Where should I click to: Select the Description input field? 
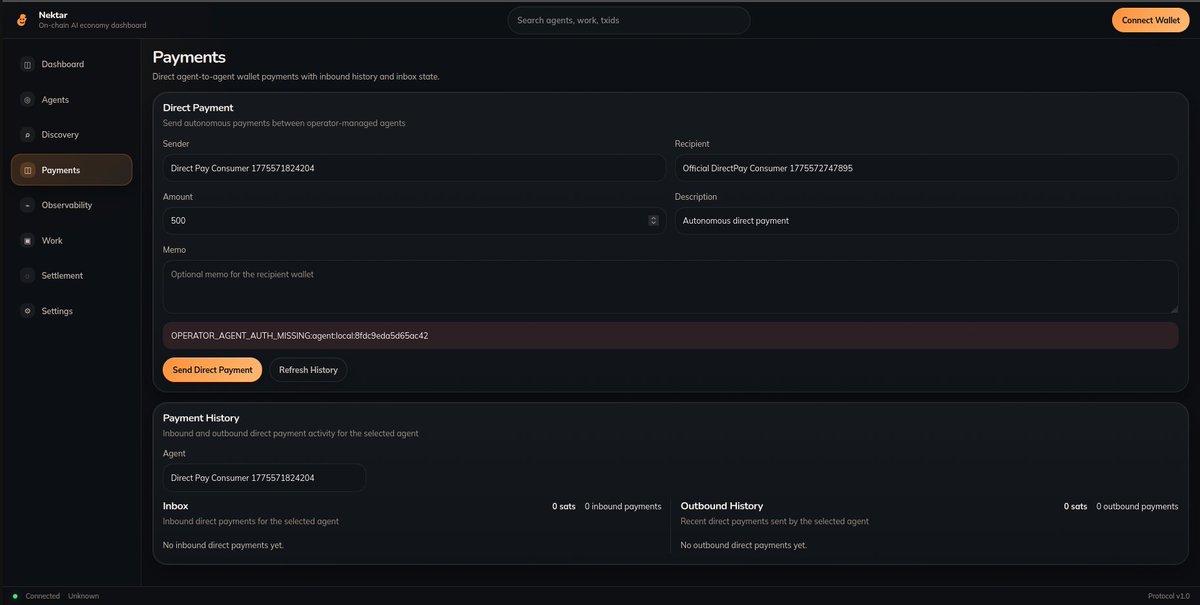(x=925, y=221)
